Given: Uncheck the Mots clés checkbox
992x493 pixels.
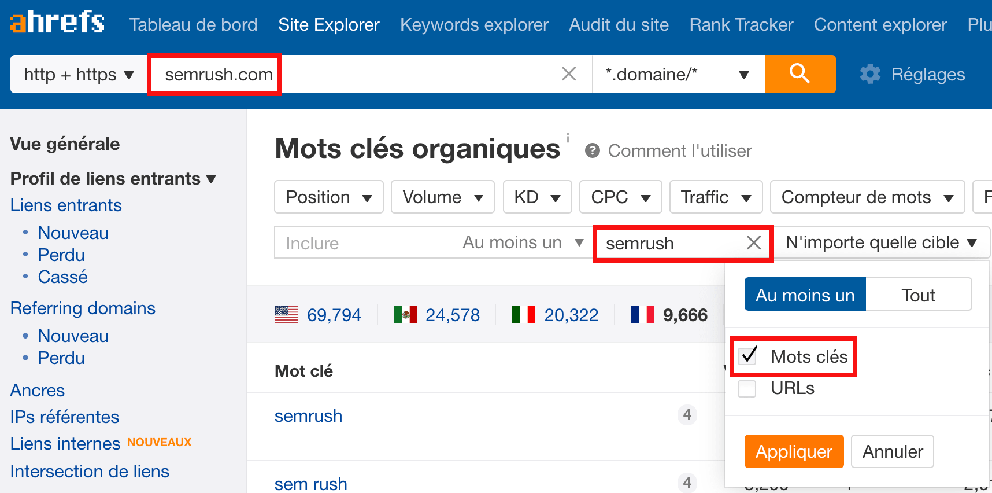Looking at the screenshot, I should (747, 356).
